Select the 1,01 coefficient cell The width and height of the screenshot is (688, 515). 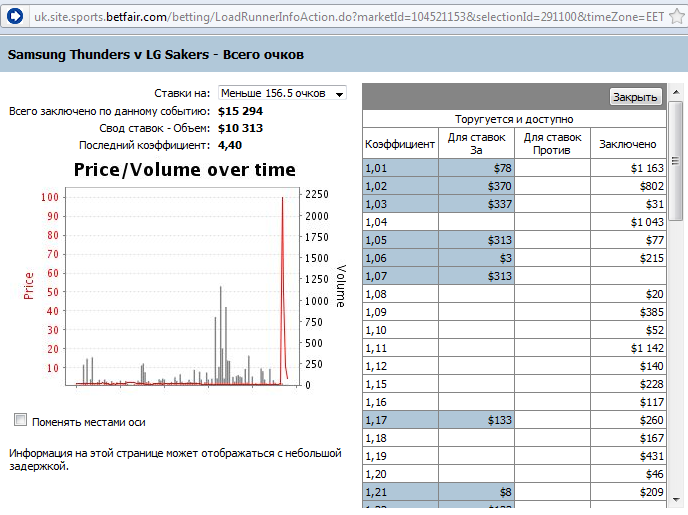click(401, 168)
